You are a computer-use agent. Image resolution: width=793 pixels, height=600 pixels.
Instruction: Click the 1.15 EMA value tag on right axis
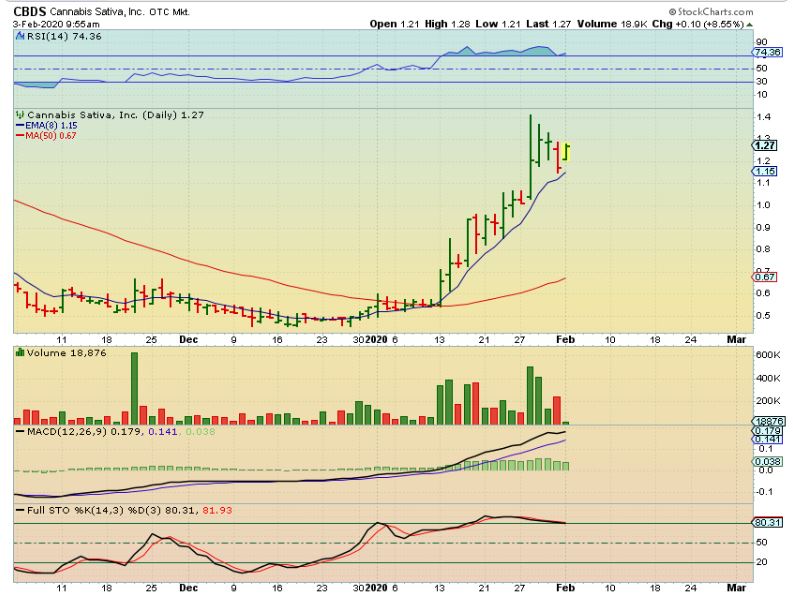click(x=765, y=172)
